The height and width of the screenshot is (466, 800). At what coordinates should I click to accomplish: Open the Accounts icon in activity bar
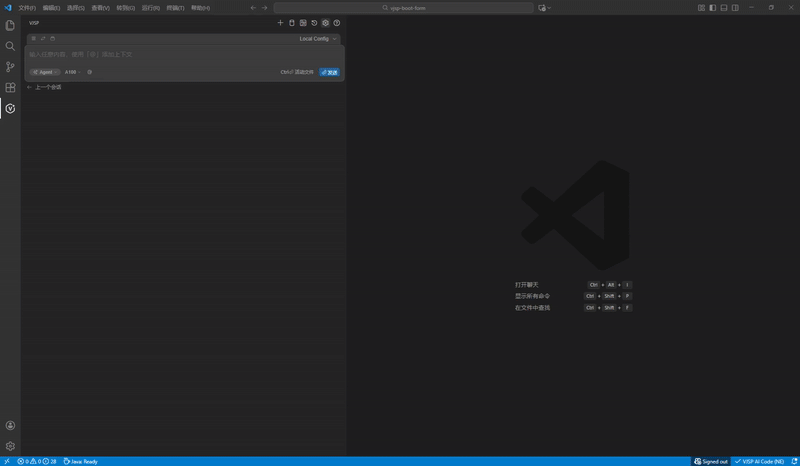tap(10, 425)
